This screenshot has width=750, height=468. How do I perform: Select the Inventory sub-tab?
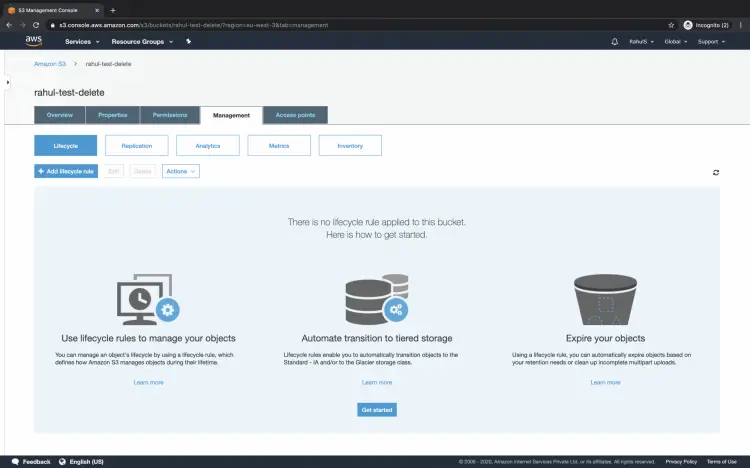coord(350,145)
